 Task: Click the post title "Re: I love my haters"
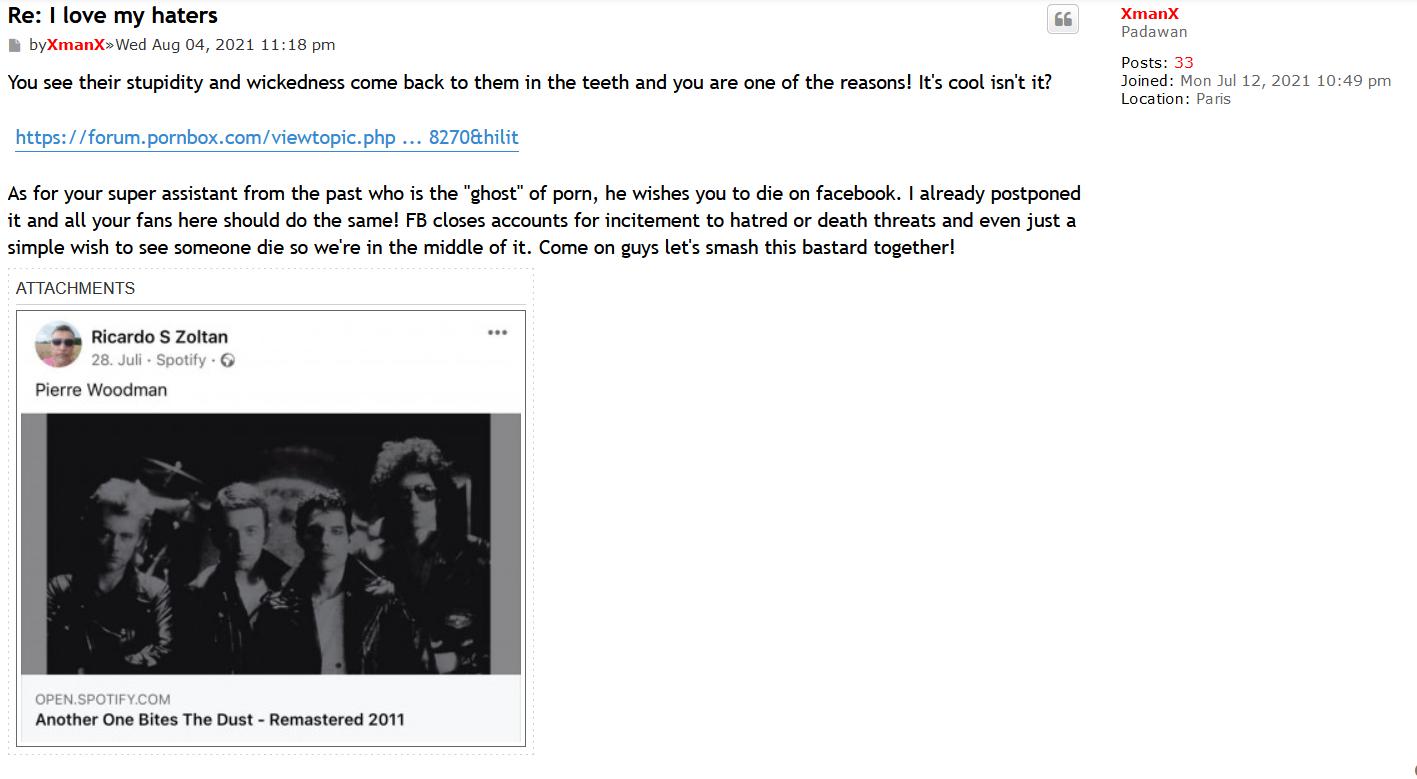point(113,15)
